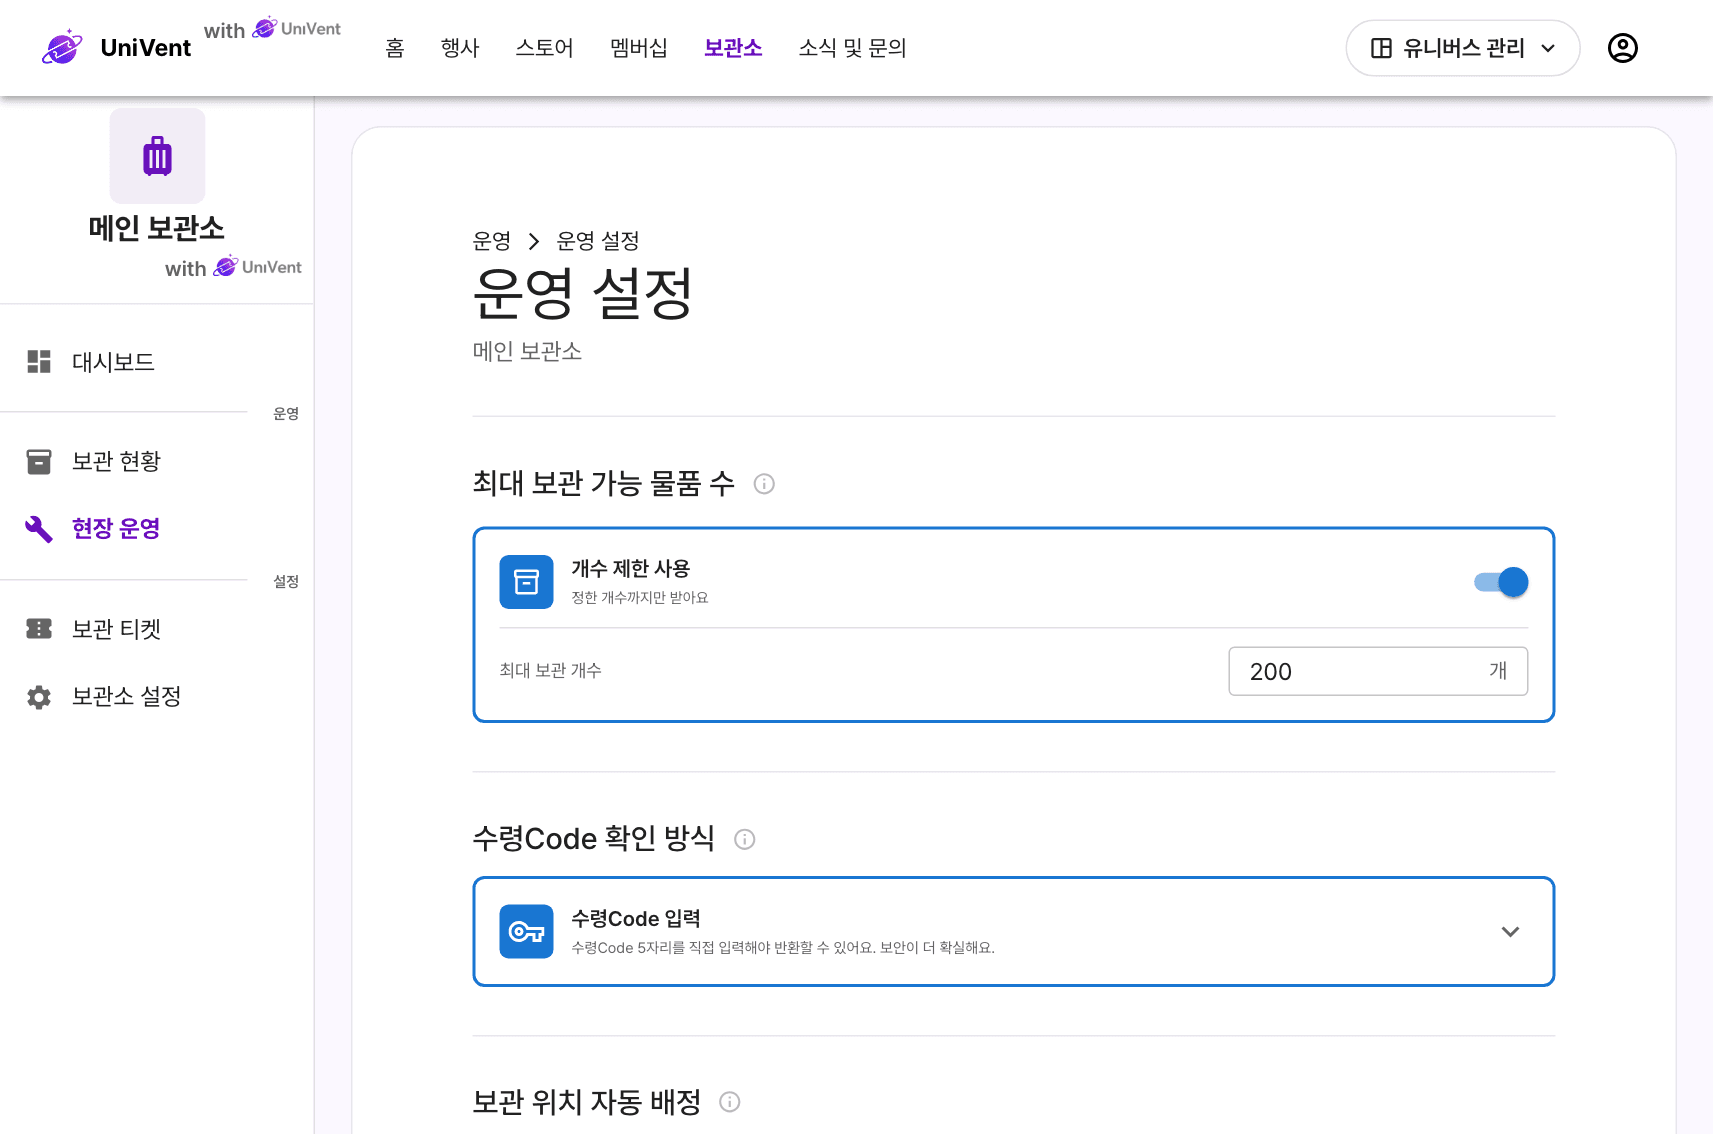
Task: Click info icon next to 수령Code 확인 방식
Action: 744,839
